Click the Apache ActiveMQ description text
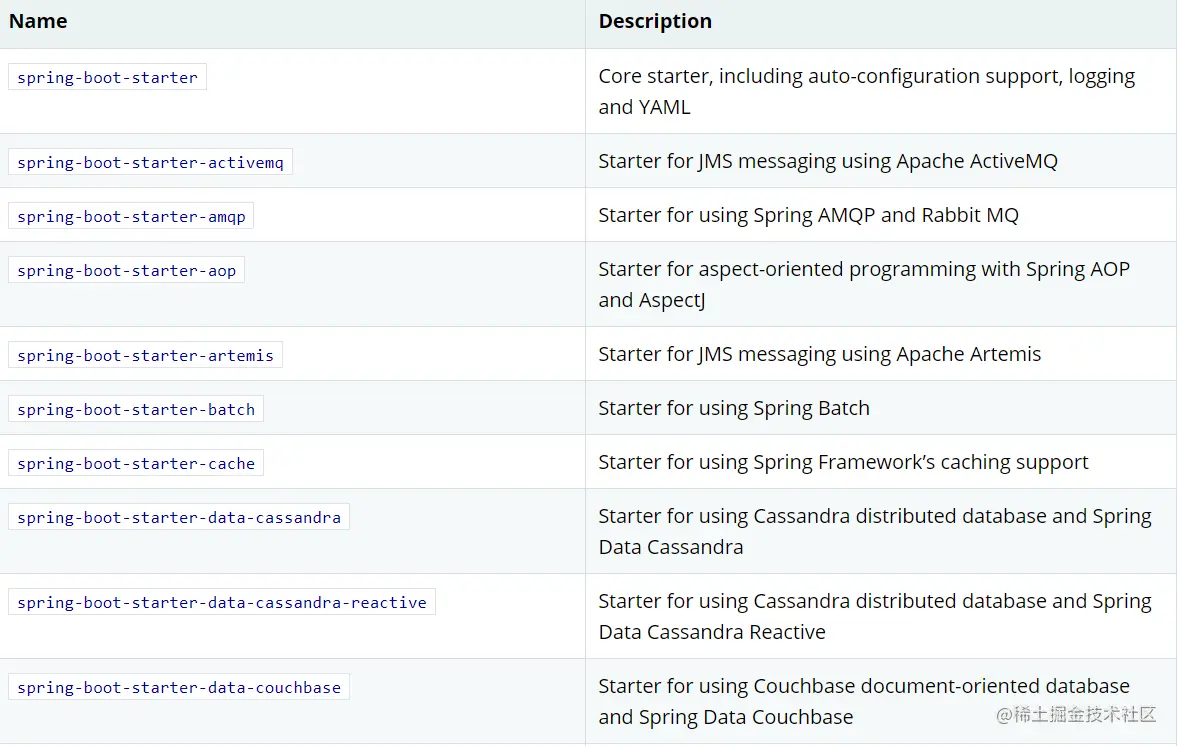Screen dimensions: 1178x746 (828, 161)
